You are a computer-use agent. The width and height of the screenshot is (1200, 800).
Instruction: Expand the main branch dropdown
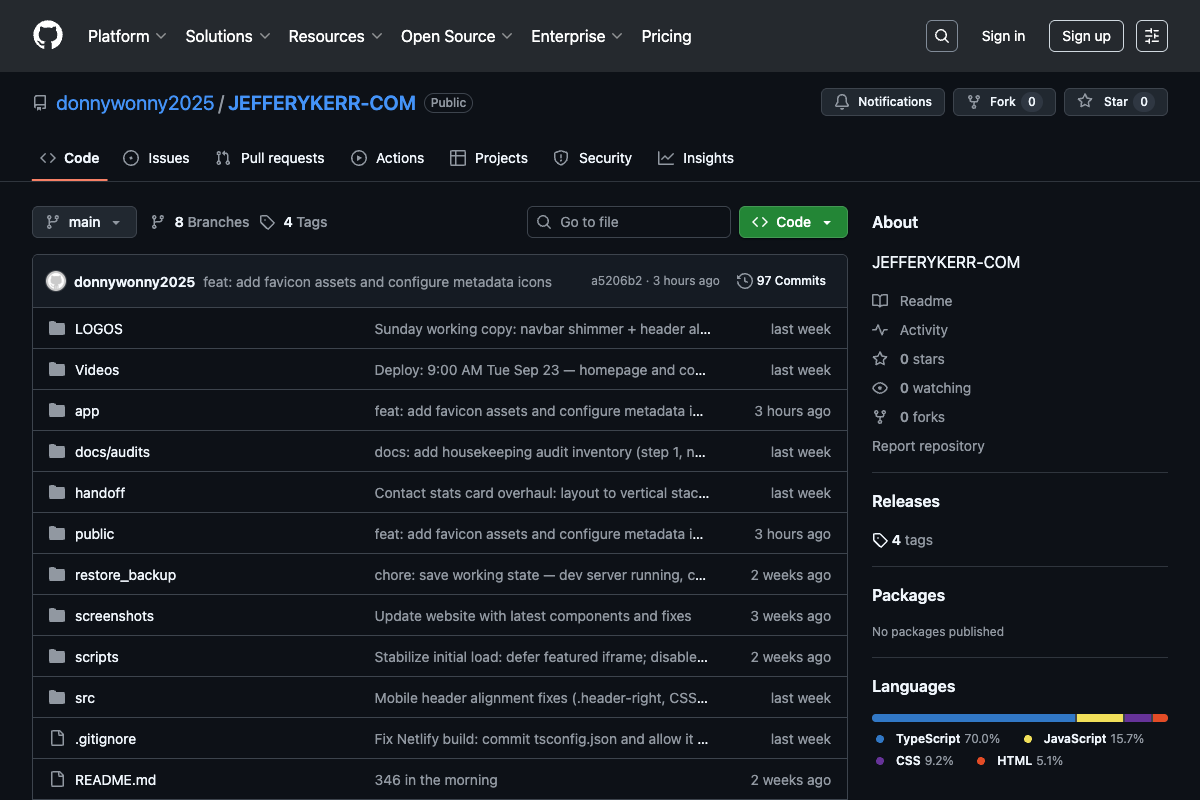[x=84, y=222]
